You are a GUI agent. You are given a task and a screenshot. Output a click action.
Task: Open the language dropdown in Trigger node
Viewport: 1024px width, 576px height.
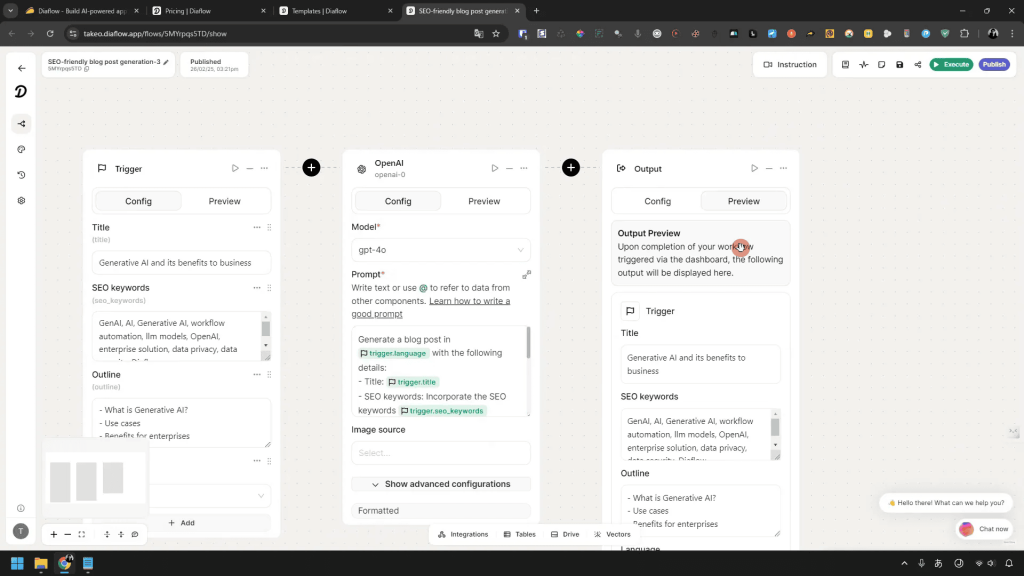[209, 496]
